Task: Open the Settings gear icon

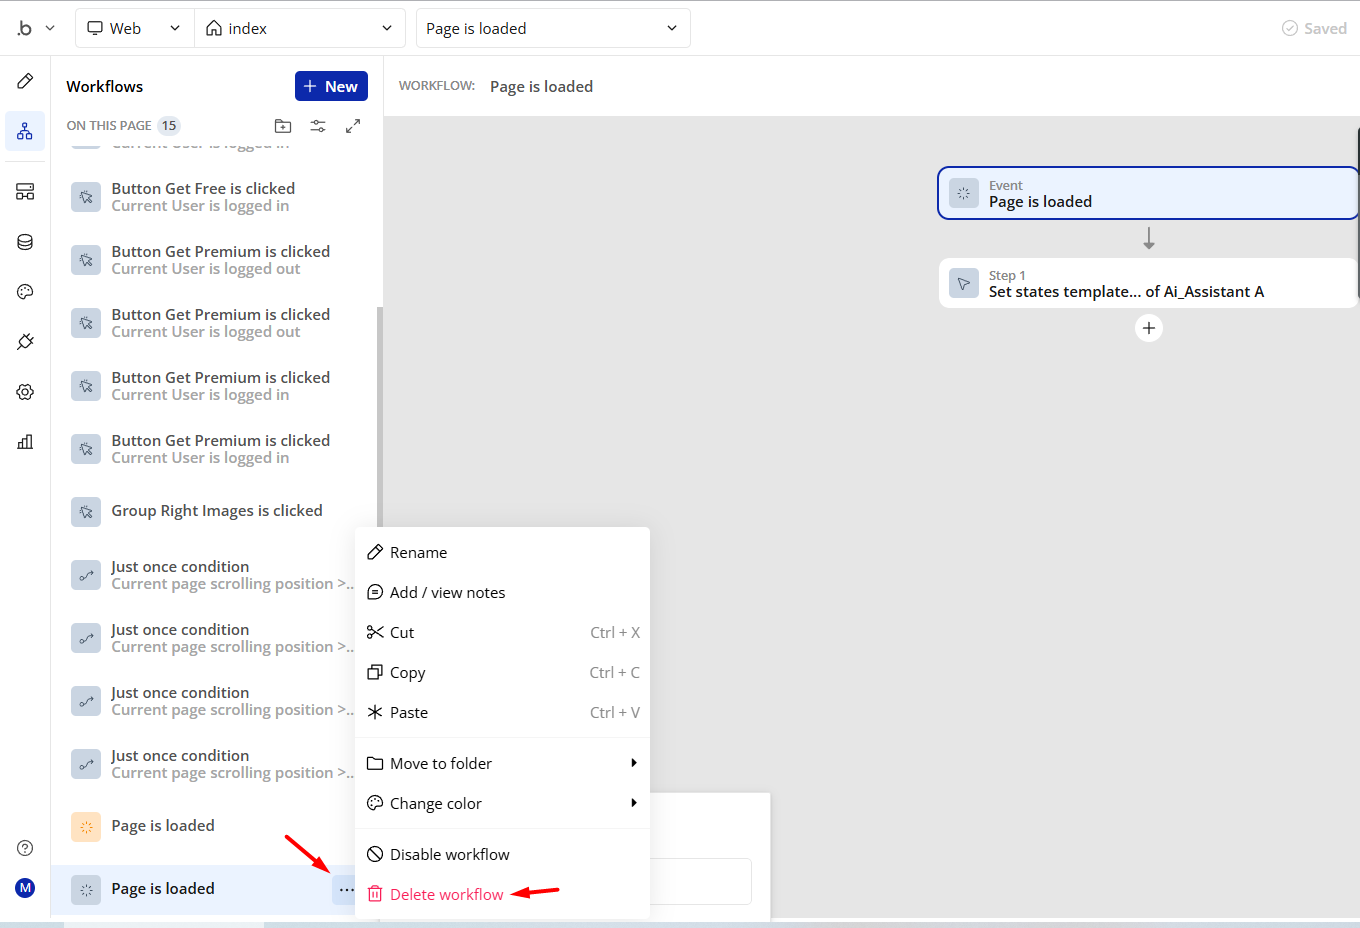Action: tap(25, 392)
